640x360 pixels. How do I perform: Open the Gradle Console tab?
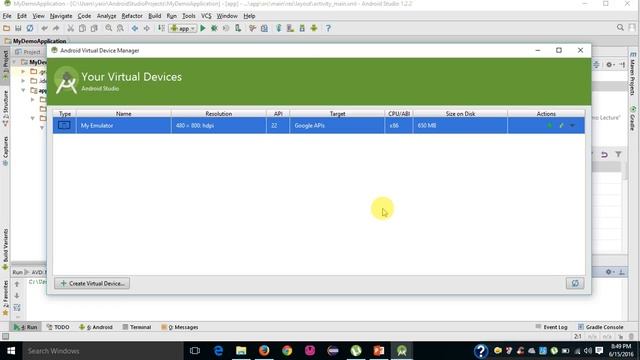[600, 327]
